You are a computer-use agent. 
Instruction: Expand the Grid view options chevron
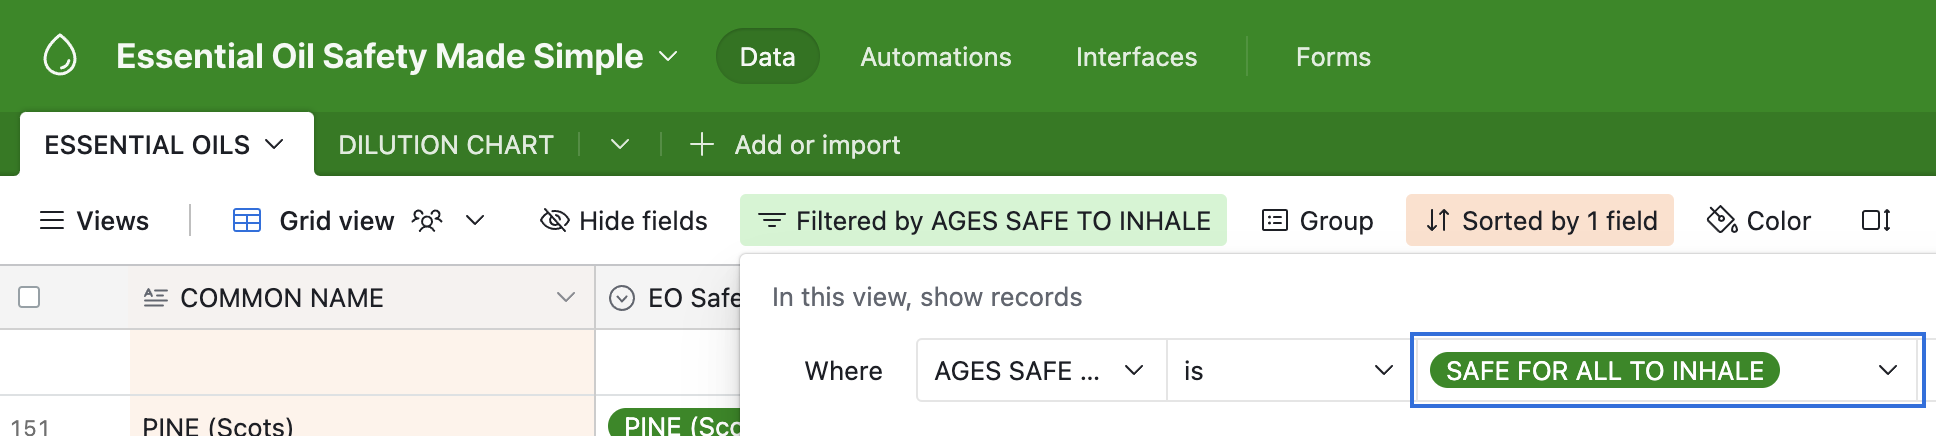coord(476,221)
